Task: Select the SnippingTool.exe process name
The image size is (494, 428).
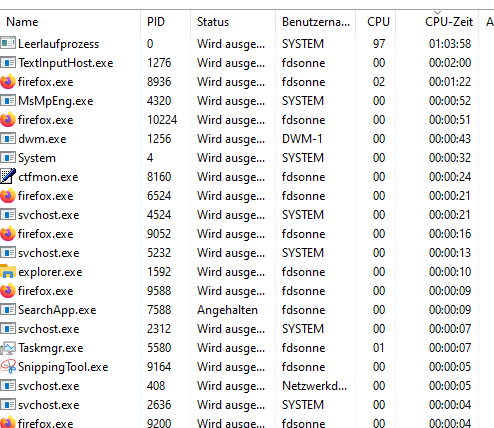Action: [63, 367]
